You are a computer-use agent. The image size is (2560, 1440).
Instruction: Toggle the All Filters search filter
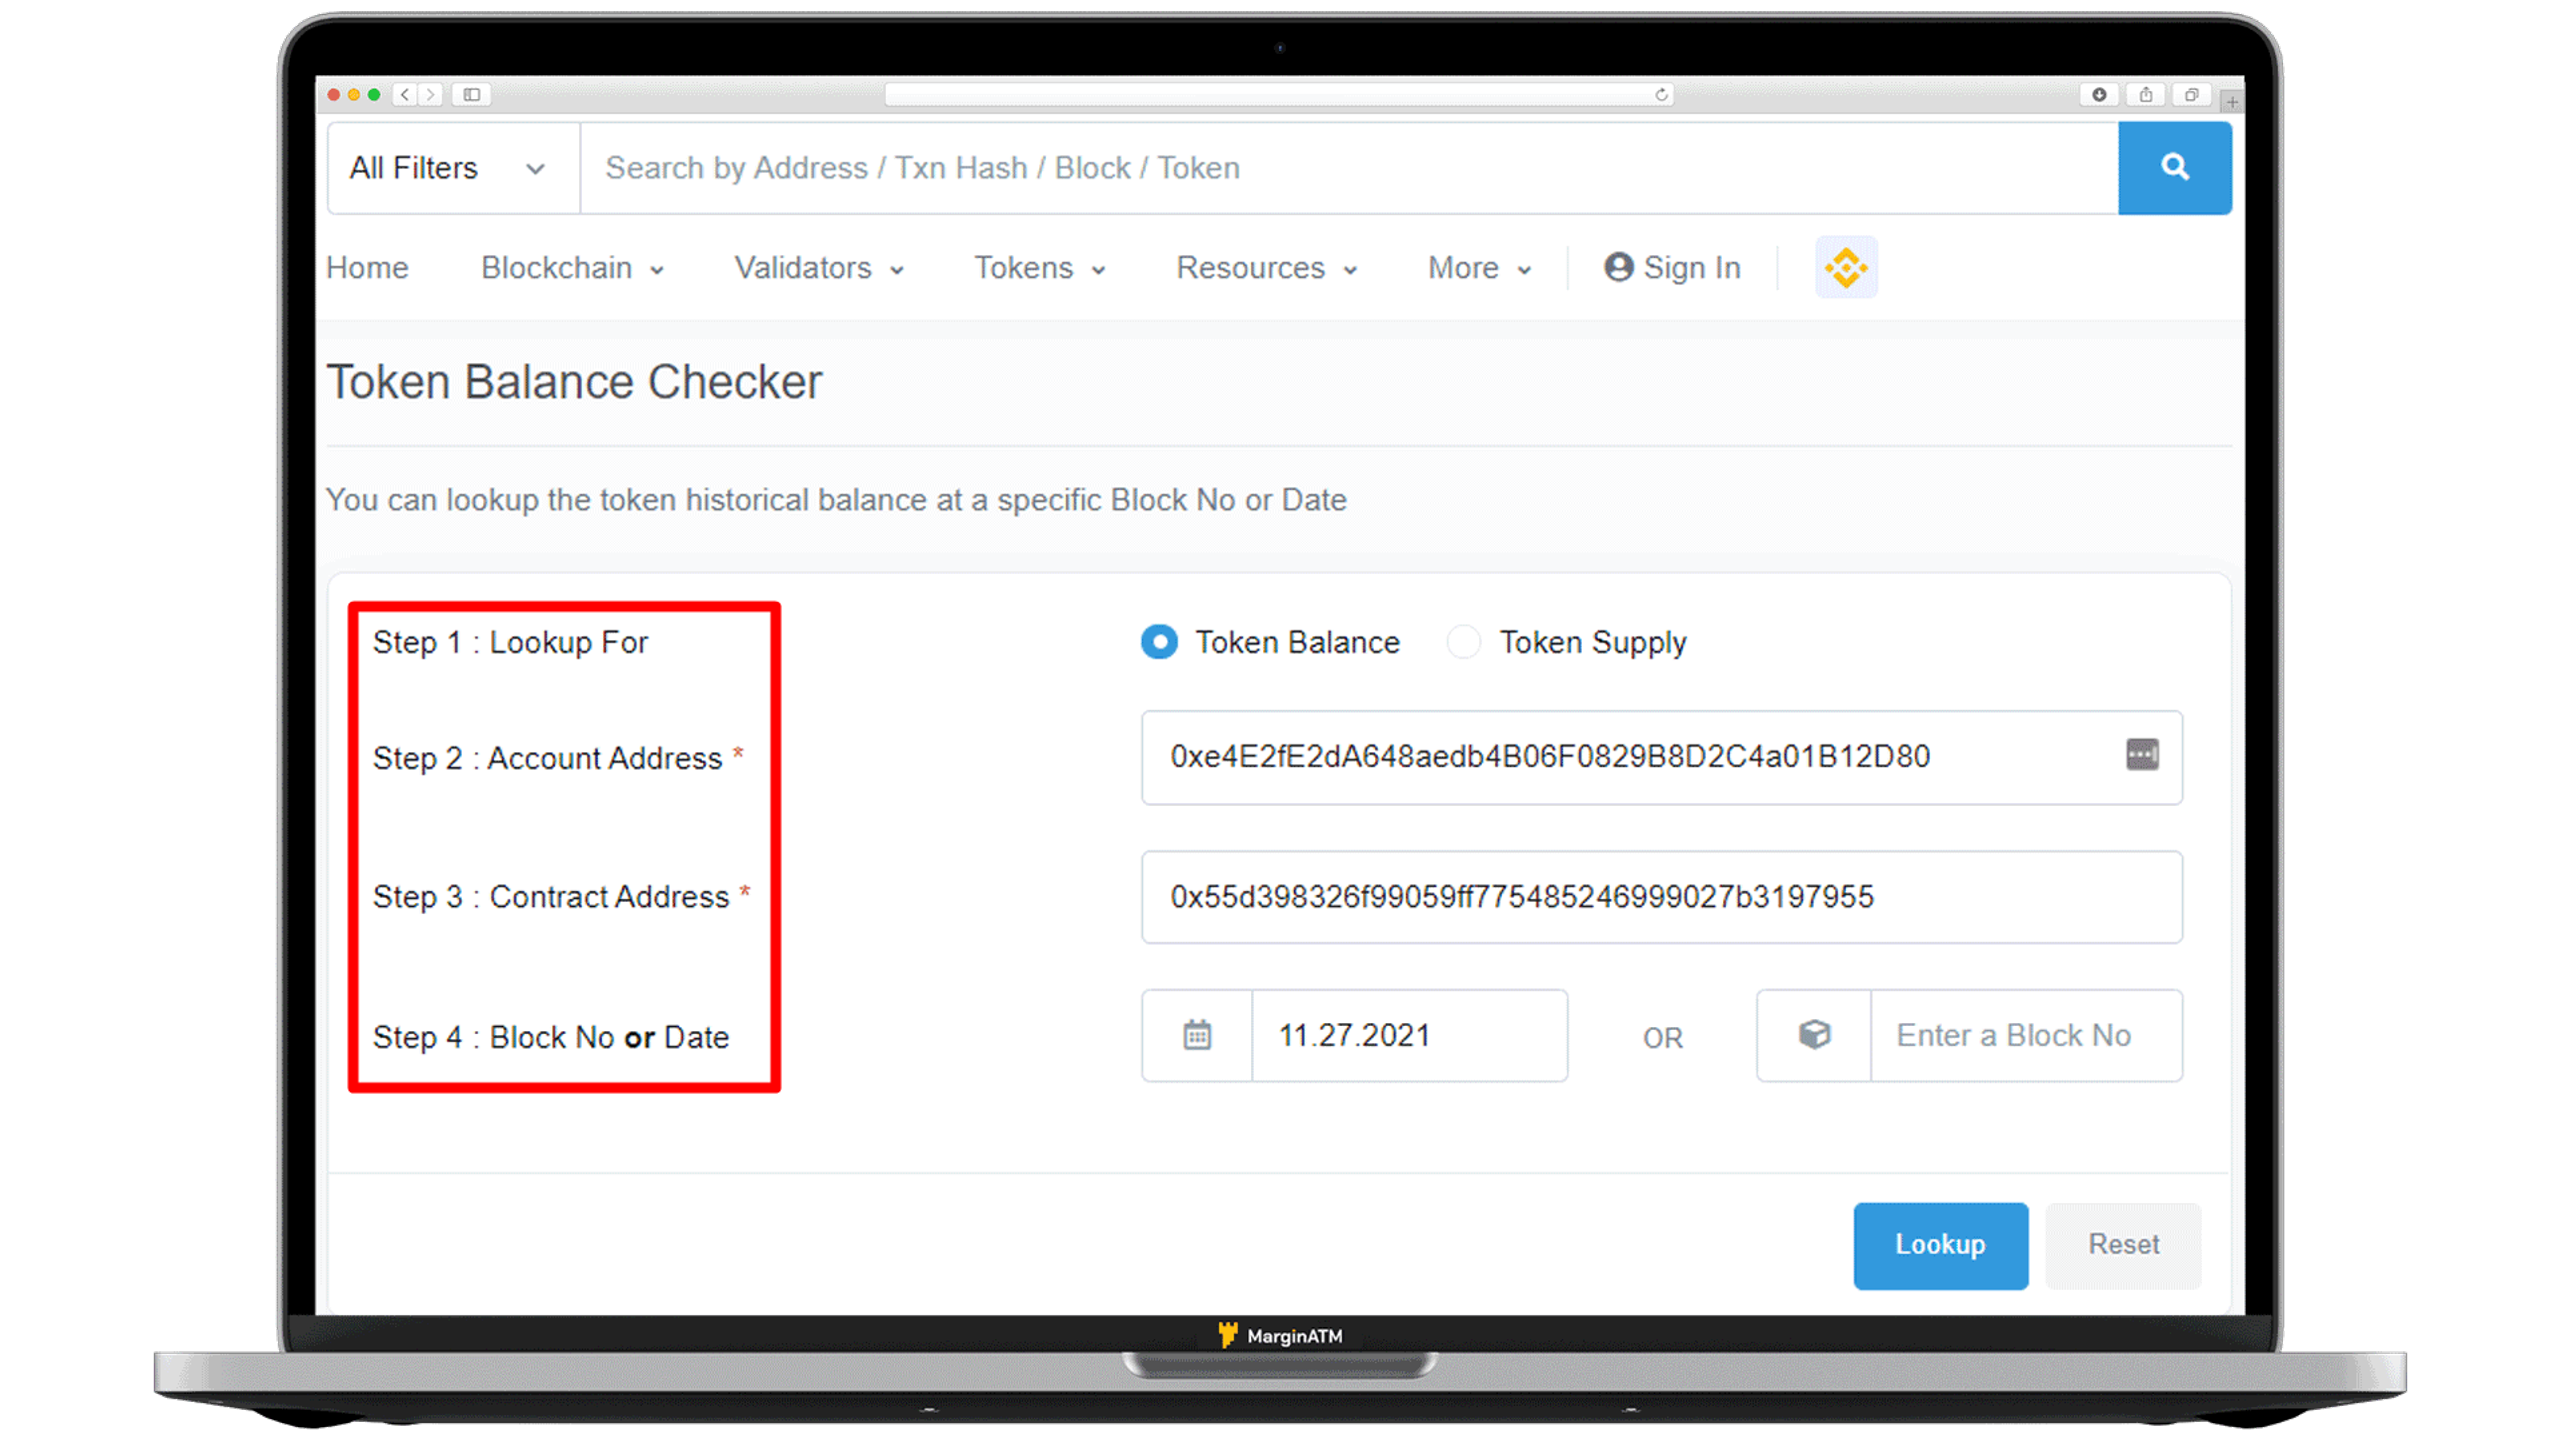(x=448, y=167)
